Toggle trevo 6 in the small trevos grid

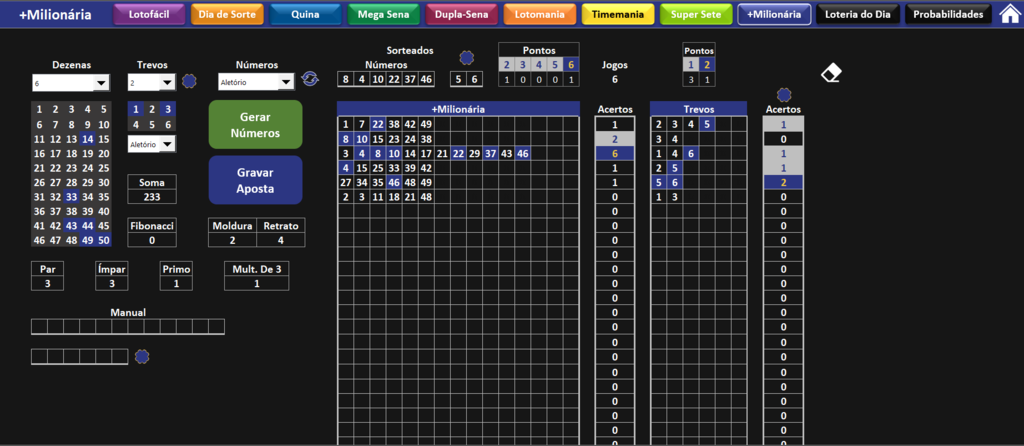coord(168,125)
